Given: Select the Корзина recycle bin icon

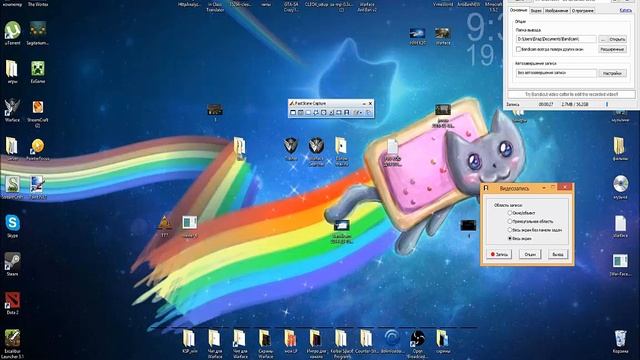Looking at the screenshot, I should pyautogui.click(x=620, y=342).
